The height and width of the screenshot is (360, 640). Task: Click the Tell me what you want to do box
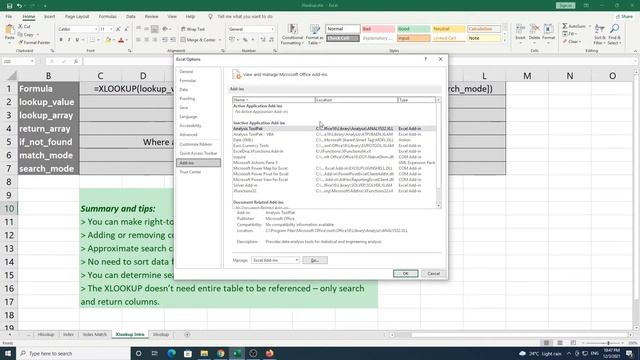pyautogui.click(x=245, y=17)
